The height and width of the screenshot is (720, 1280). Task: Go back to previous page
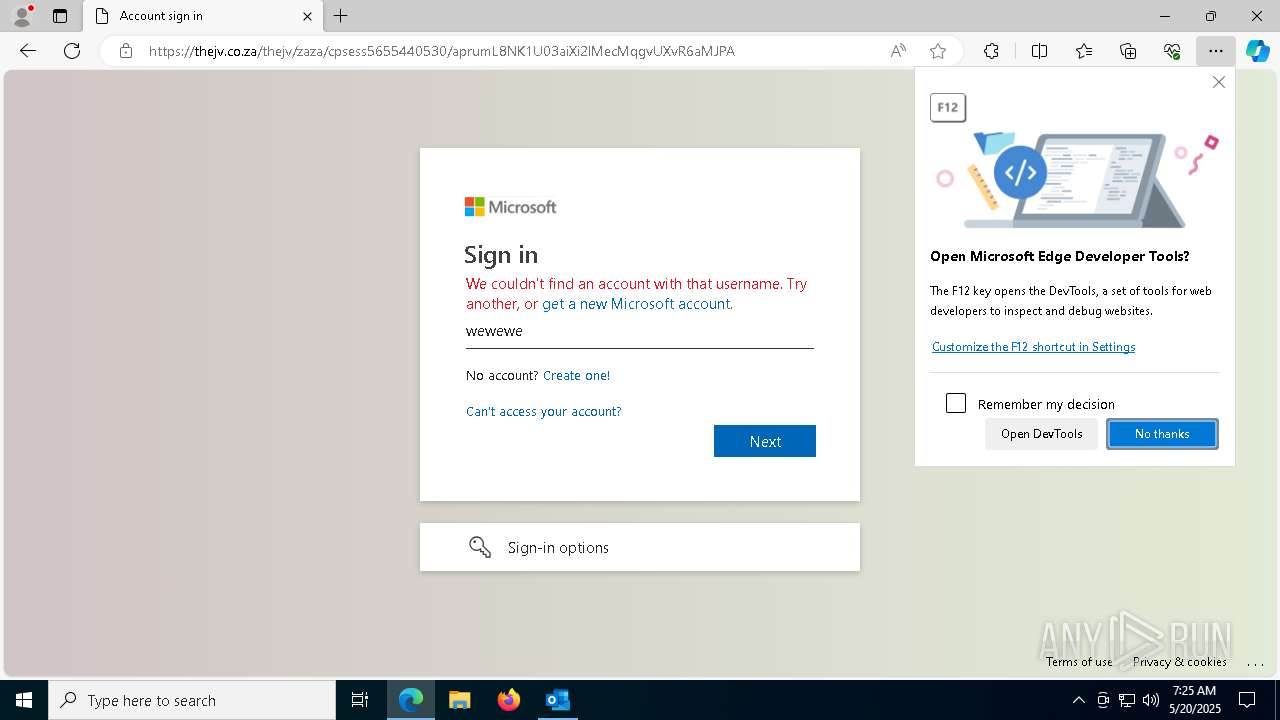pyautogui.click(x=28, y=51)
